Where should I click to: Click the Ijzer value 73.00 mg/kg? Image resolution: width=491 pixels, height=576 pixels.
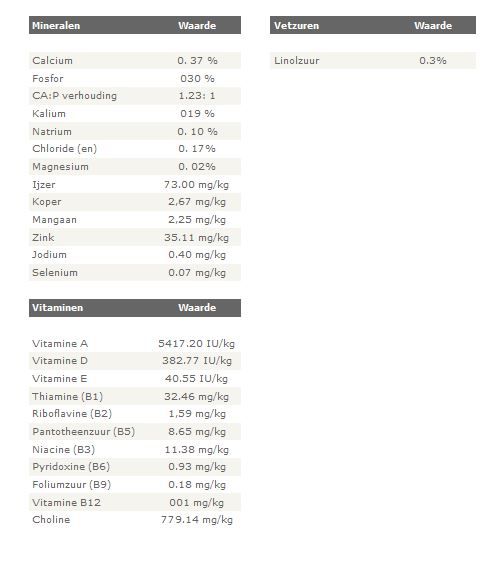[196, 184]
